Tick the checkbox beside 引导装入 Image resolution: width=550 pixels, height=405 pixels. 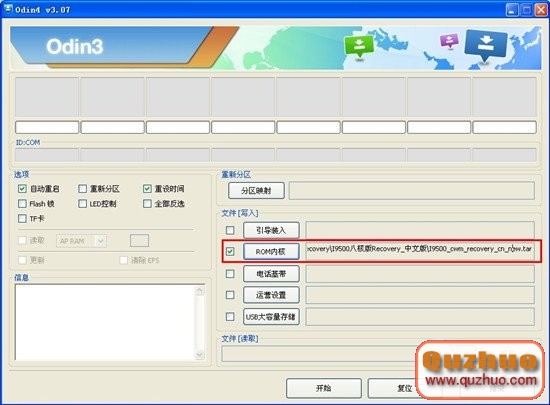click(230, 230)
